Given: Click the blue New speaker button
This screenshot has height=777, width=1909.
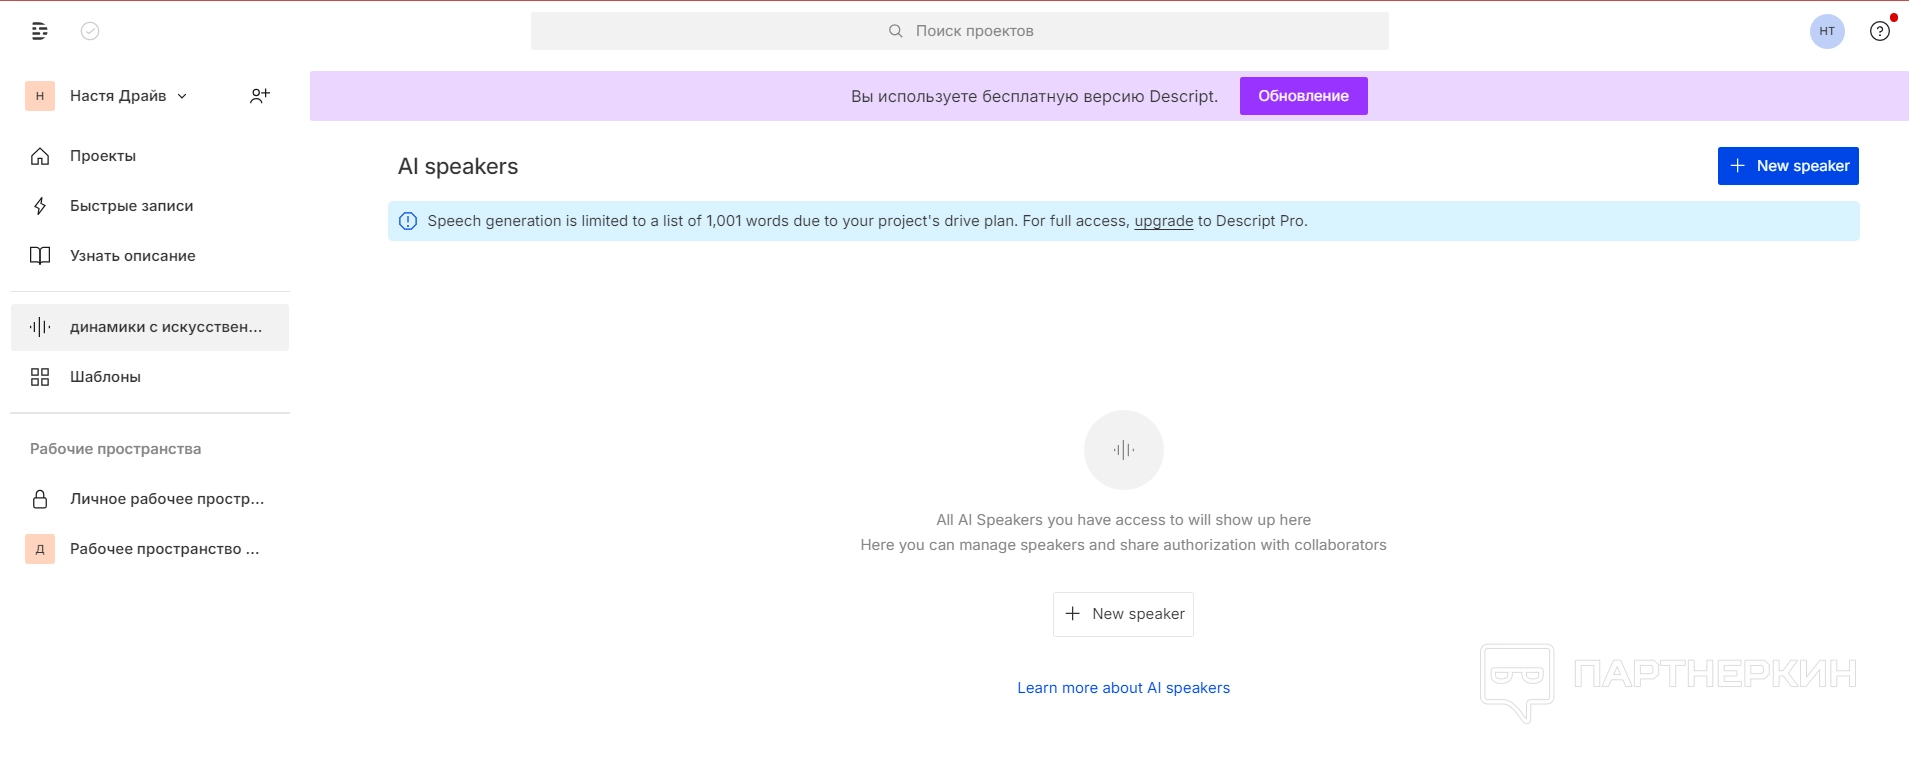Looking at the screenshot, I should coord(1788,166).
